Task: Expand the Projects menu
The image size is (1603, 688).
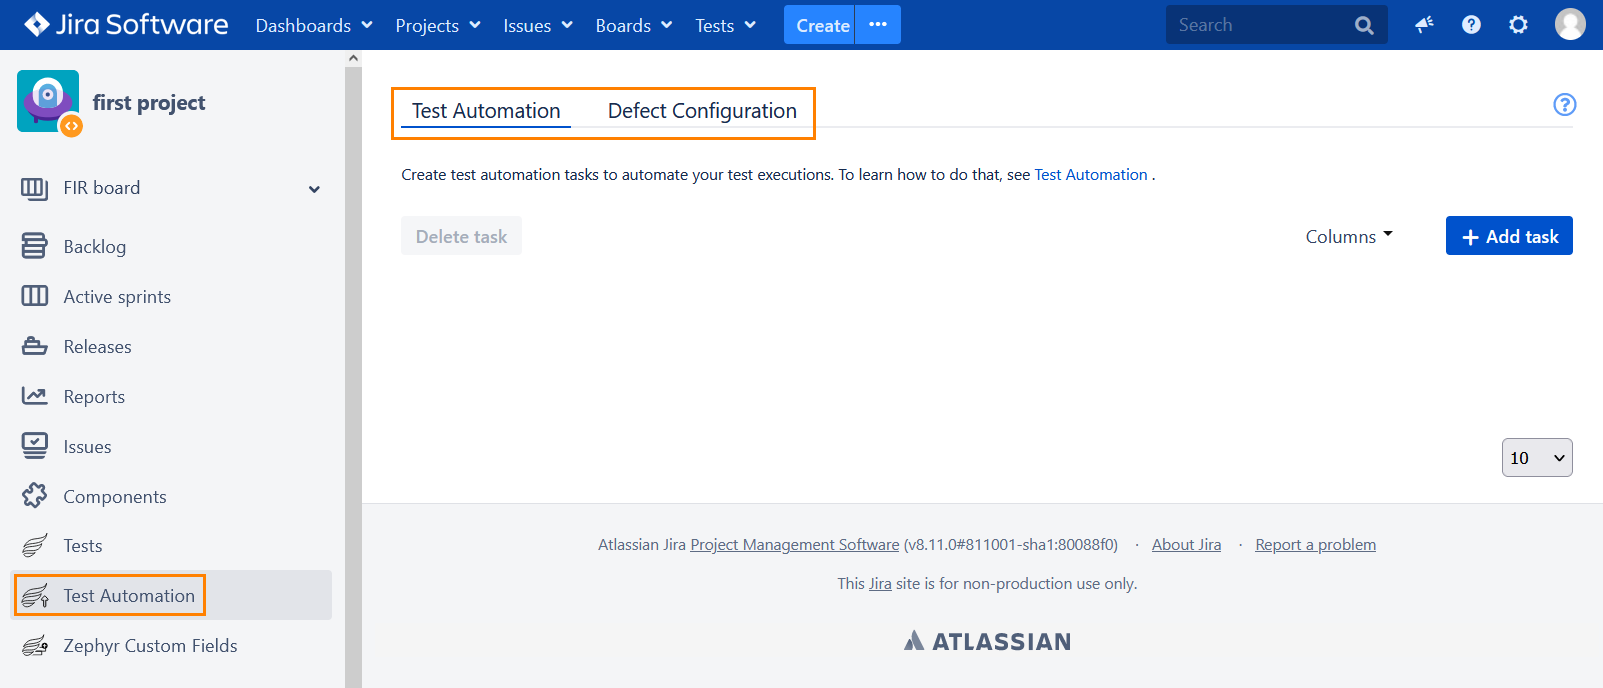Action: click(x=438, y=25)
